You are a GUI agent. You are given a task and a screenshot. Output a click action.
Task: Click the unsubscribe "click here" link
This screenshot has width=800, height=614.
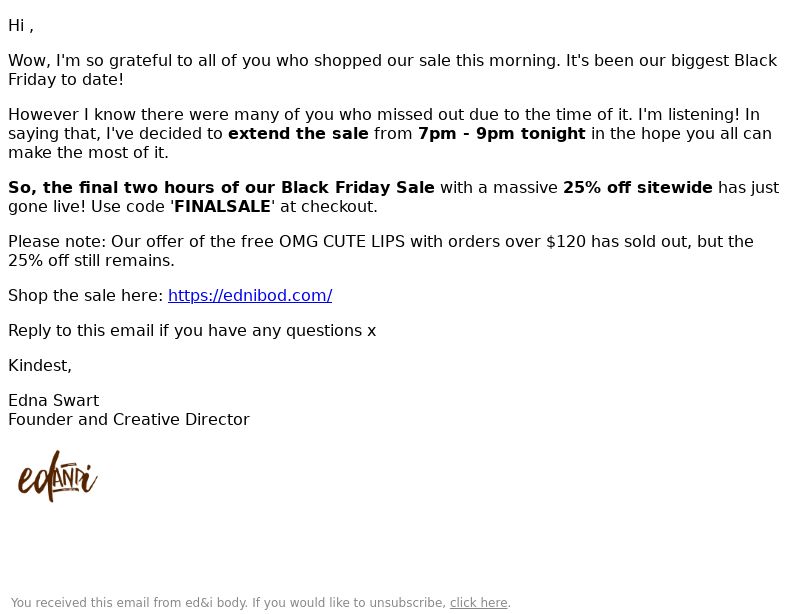click(479, 603)
